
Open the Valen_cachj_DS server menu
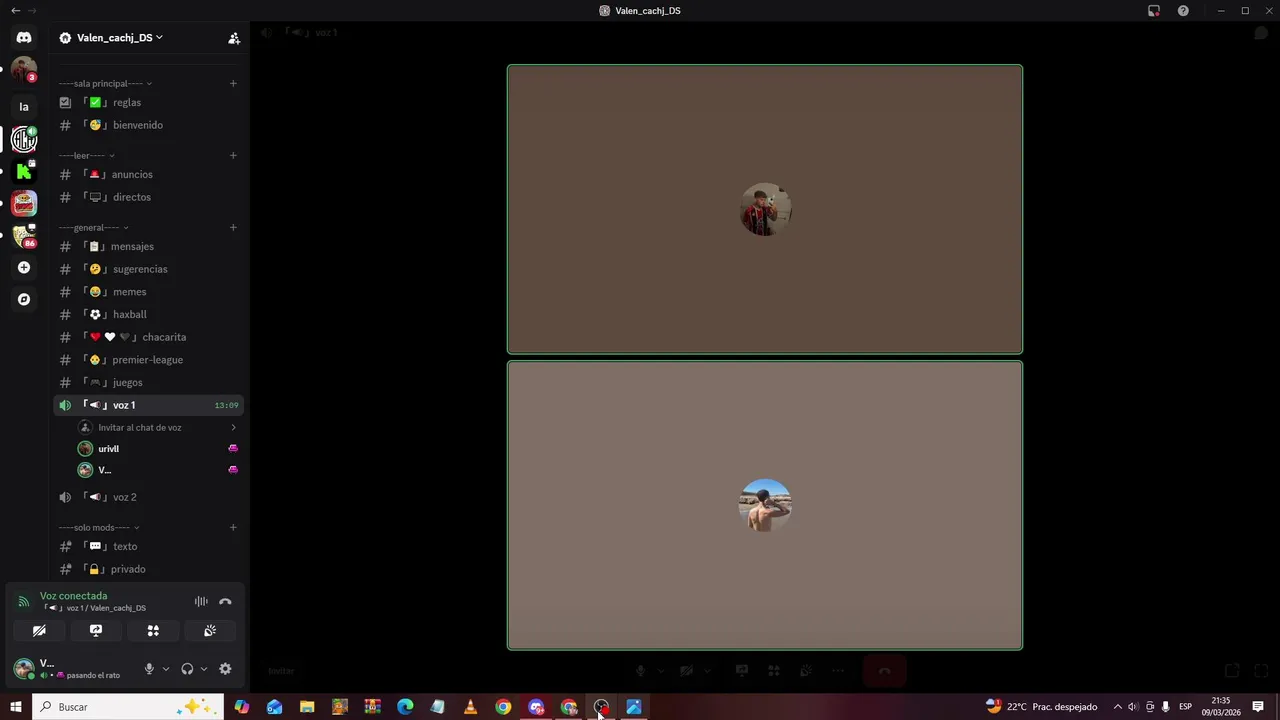tap(119, 38)
